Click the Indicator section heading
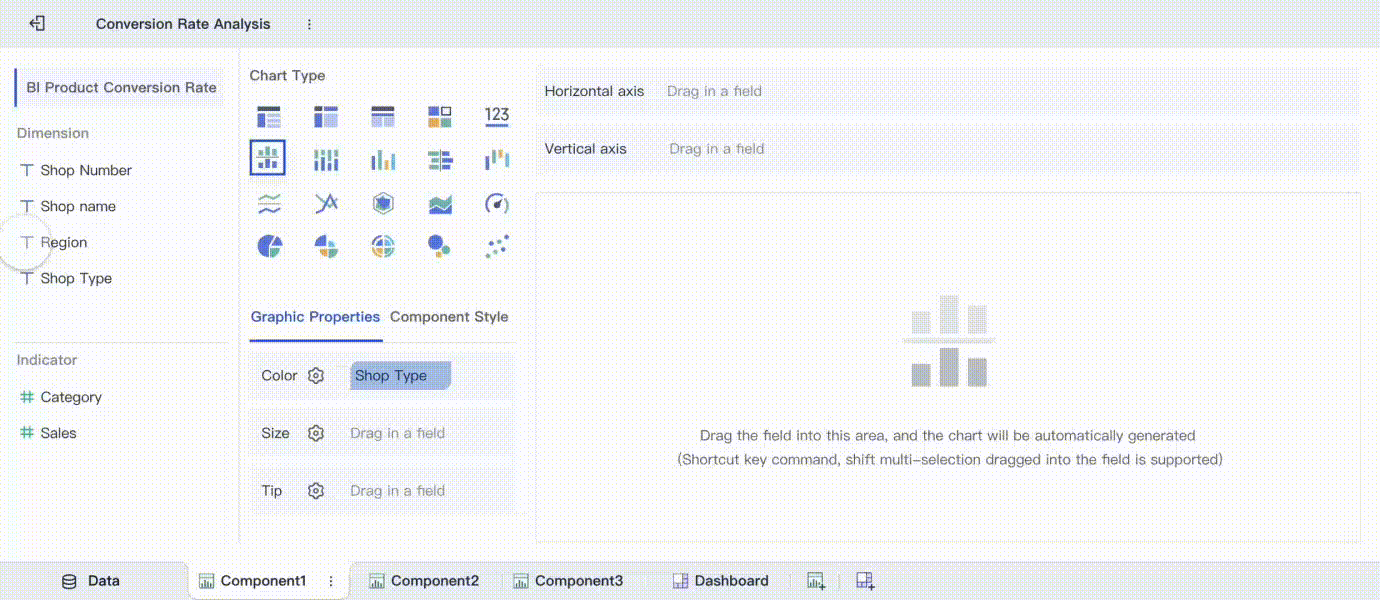 (x=47, y=360)
